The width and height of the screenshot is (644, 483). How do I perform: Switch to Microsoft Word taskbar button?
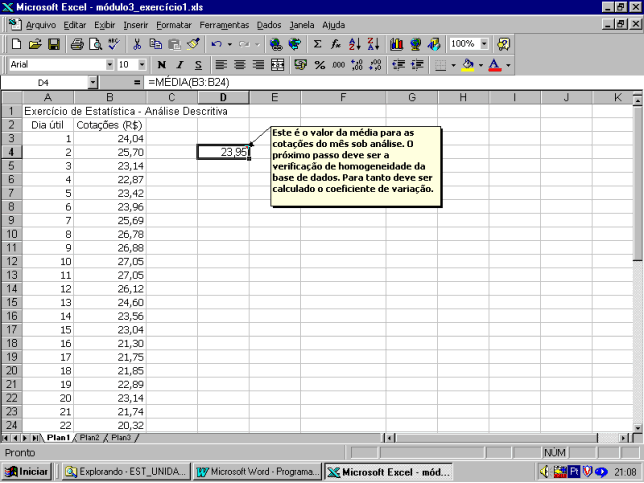(257, 471)
